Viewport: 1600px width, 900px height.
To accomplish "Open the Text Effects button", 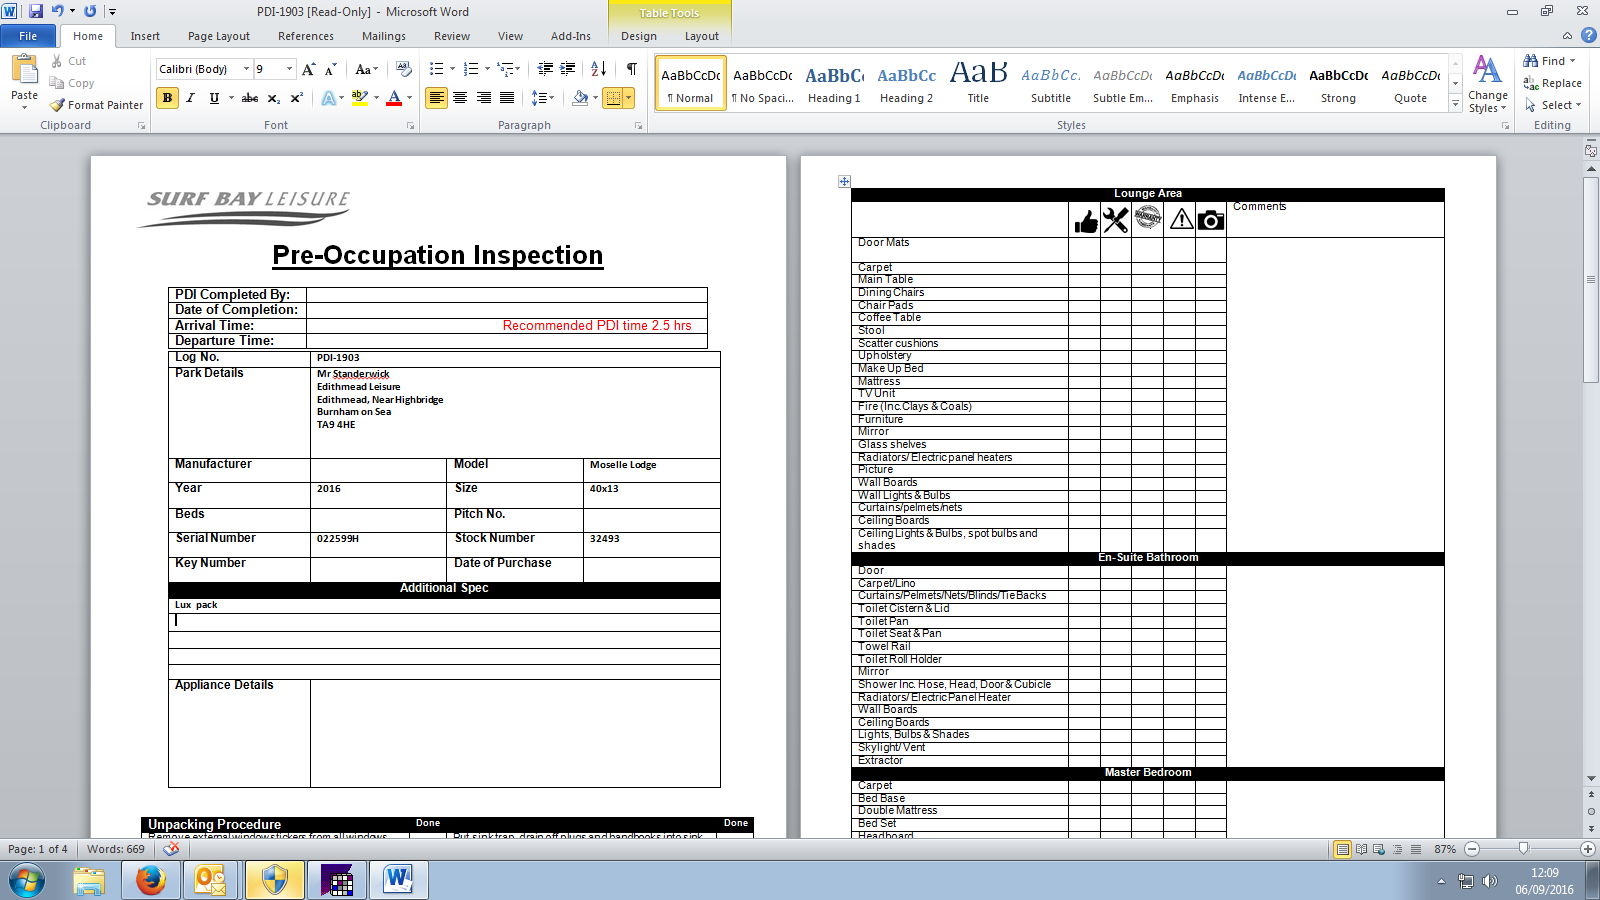I will pos(329,98).
